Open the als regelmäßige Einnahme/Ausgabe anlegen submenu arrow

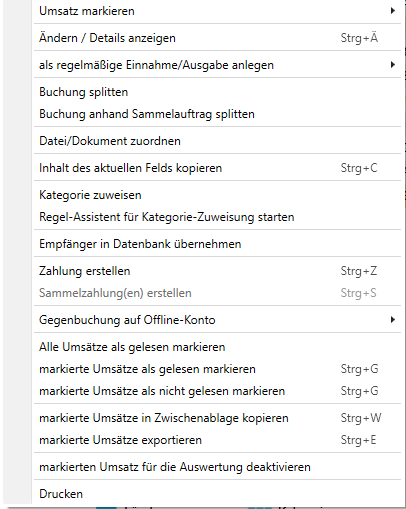coord(393,65)
